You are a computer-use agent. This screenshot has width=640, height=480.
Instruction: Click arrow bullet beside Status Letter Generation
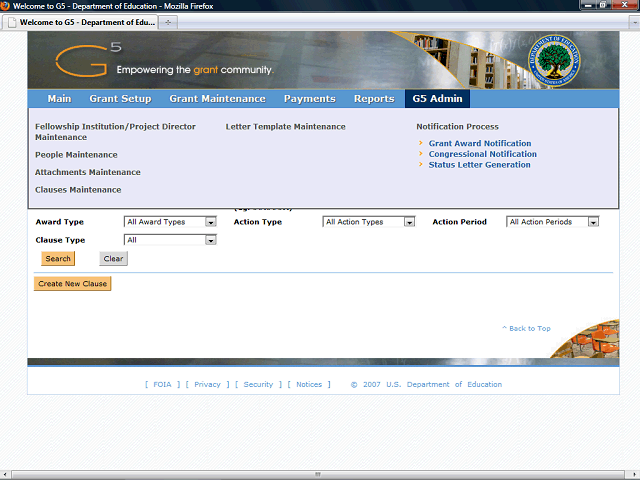tap(420, 164)
